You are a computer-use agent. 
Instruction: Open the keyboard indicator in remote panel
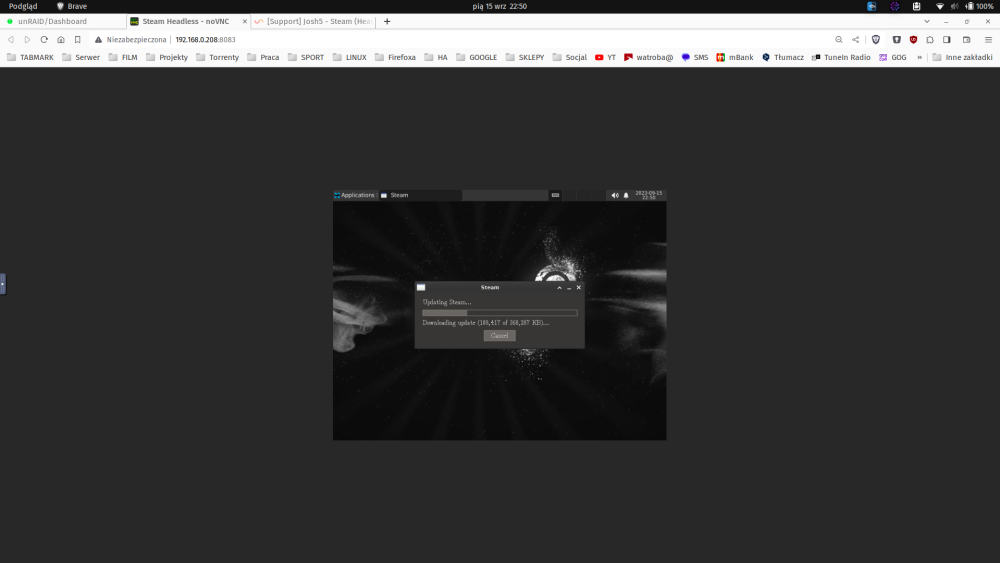pyautogui.click(x=555, y=195)
